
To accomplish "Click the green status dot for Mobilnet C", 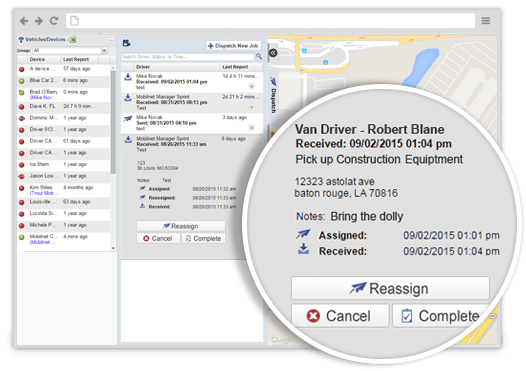I will click(22, 237).
